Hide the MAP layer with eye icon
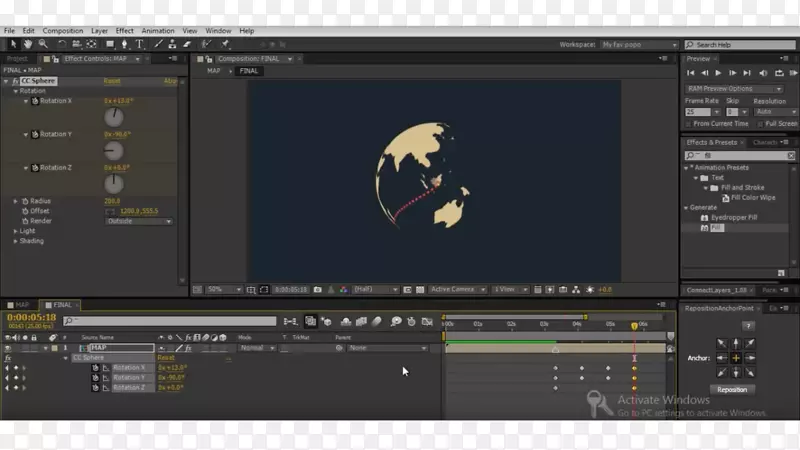The image size is (800, 450). (8, 348)
